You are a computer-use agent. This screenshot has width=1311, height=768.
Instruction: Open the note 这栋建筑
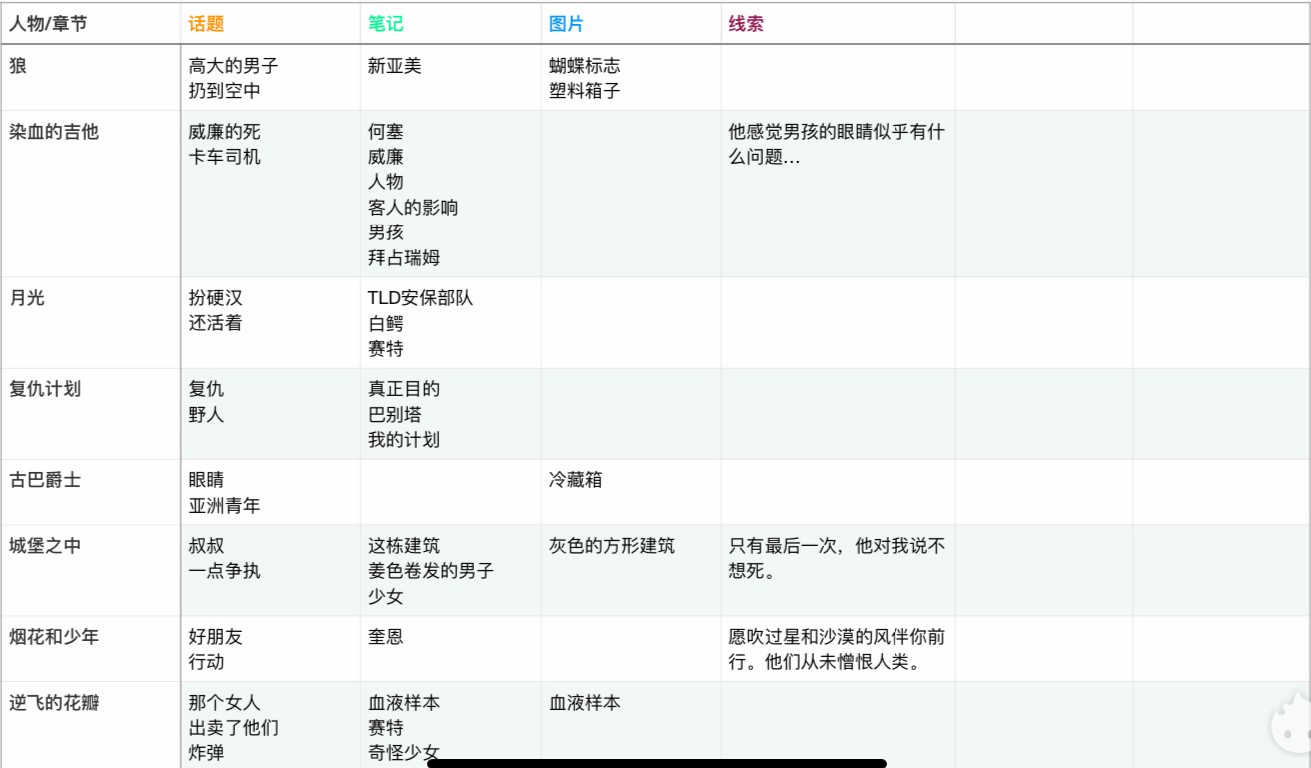[x=404, y=546]
